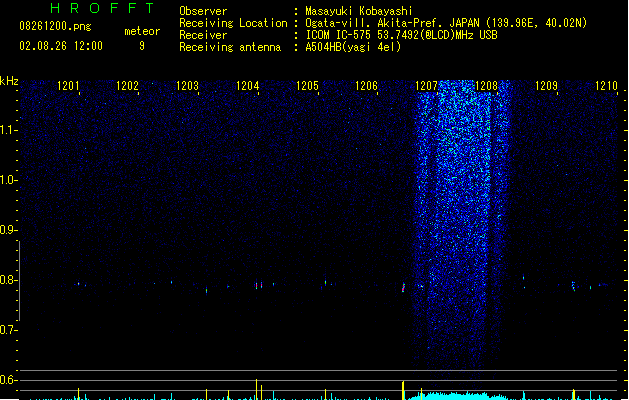Click the 1208 time marker
The width and height of the screenshot is (629, 400).
click(486, 86)
